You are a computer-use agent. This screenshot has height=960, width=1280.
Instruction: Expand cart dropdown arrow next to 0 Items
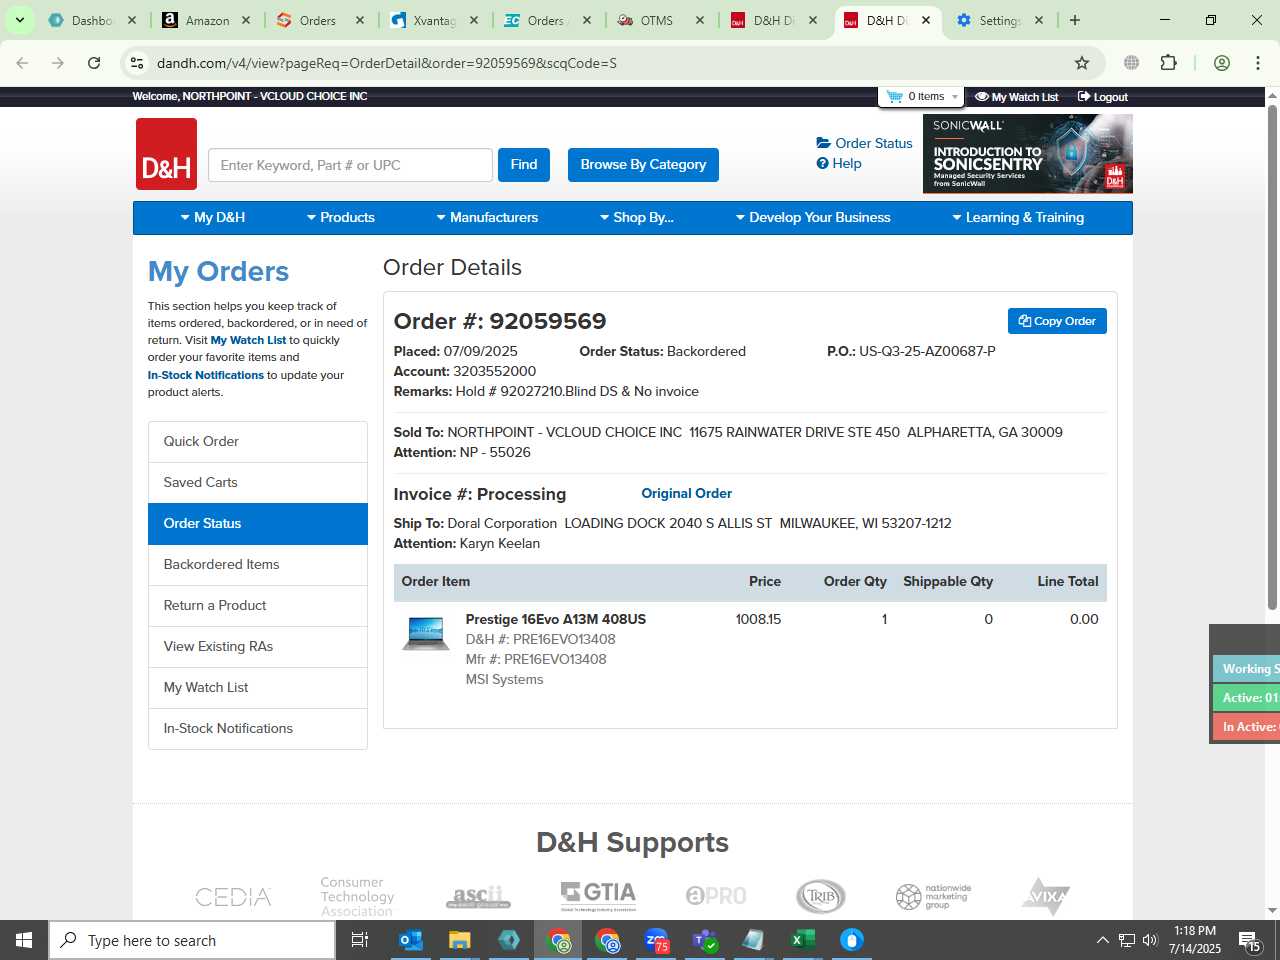[x=955, y=97]
